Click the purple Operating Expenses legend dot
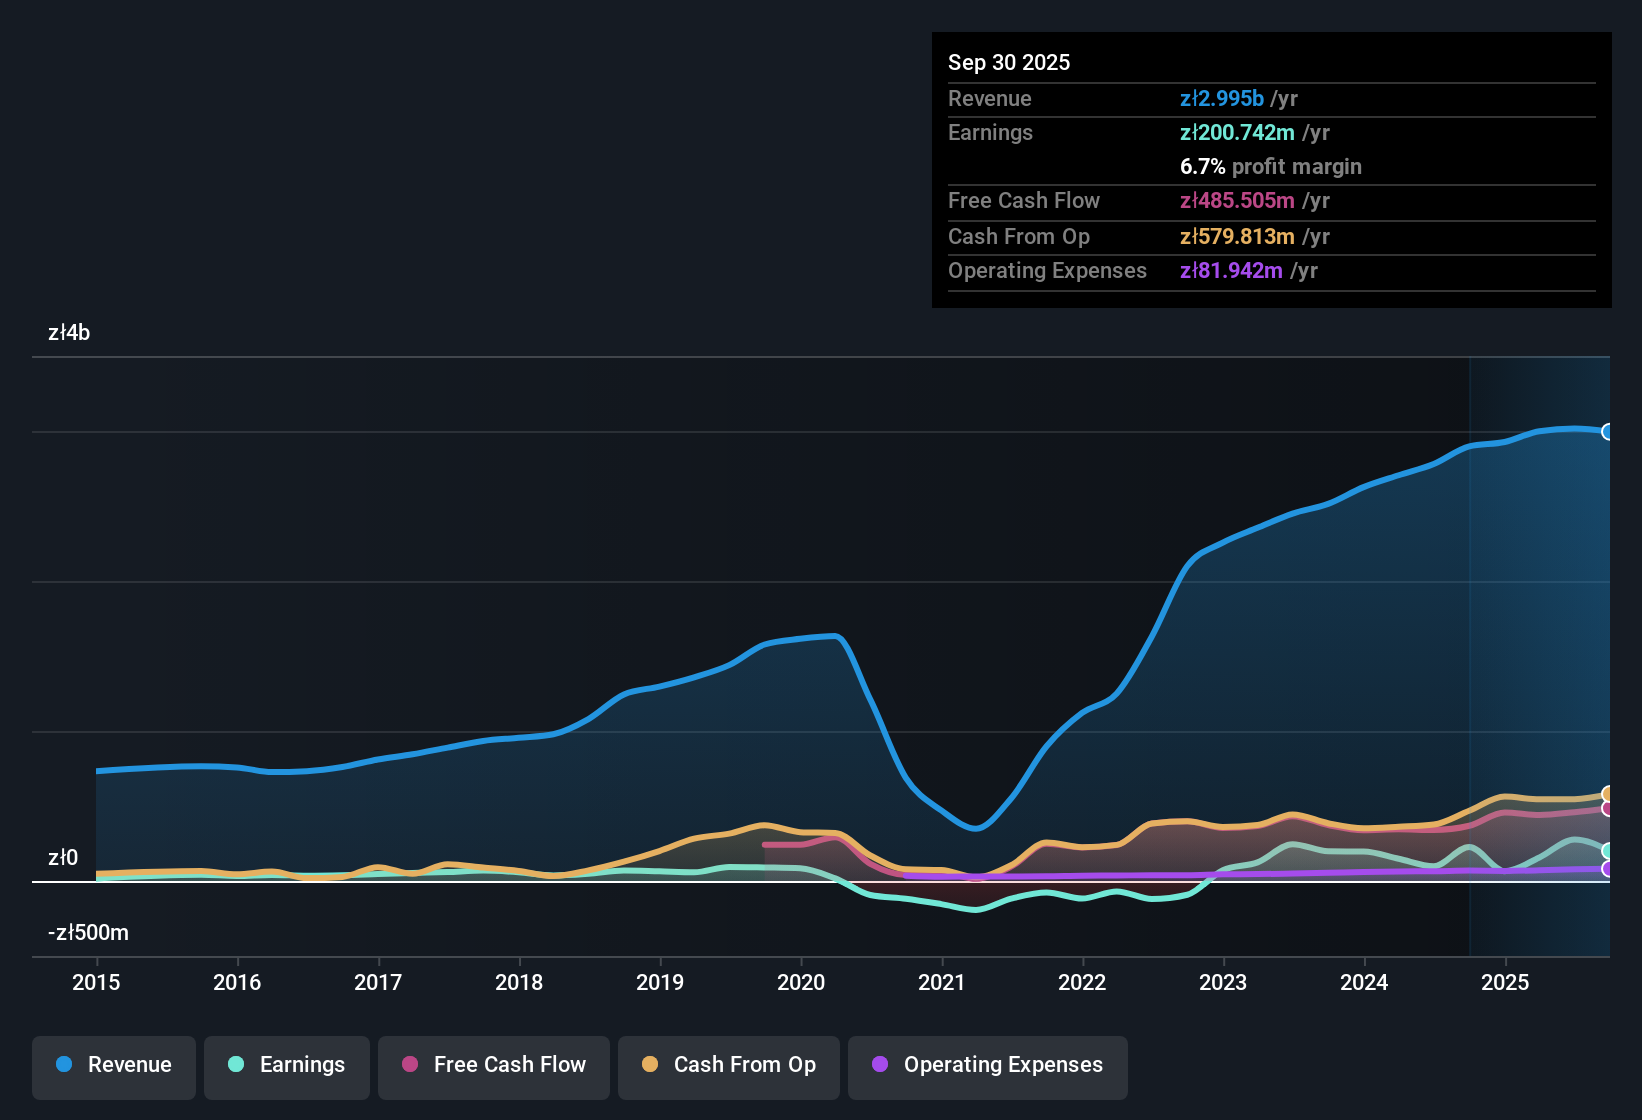This screenshot has height=1120, width=1642. 880,1065
